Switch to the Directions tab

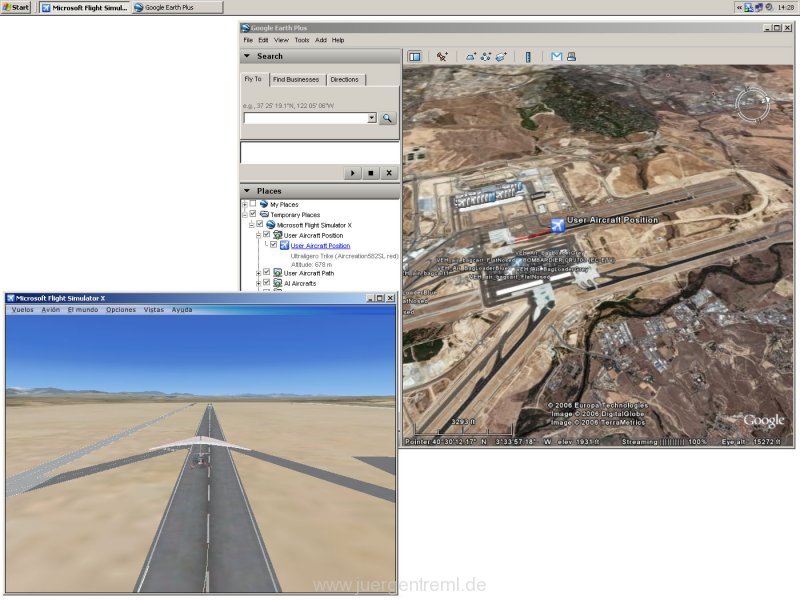point(344,80)
